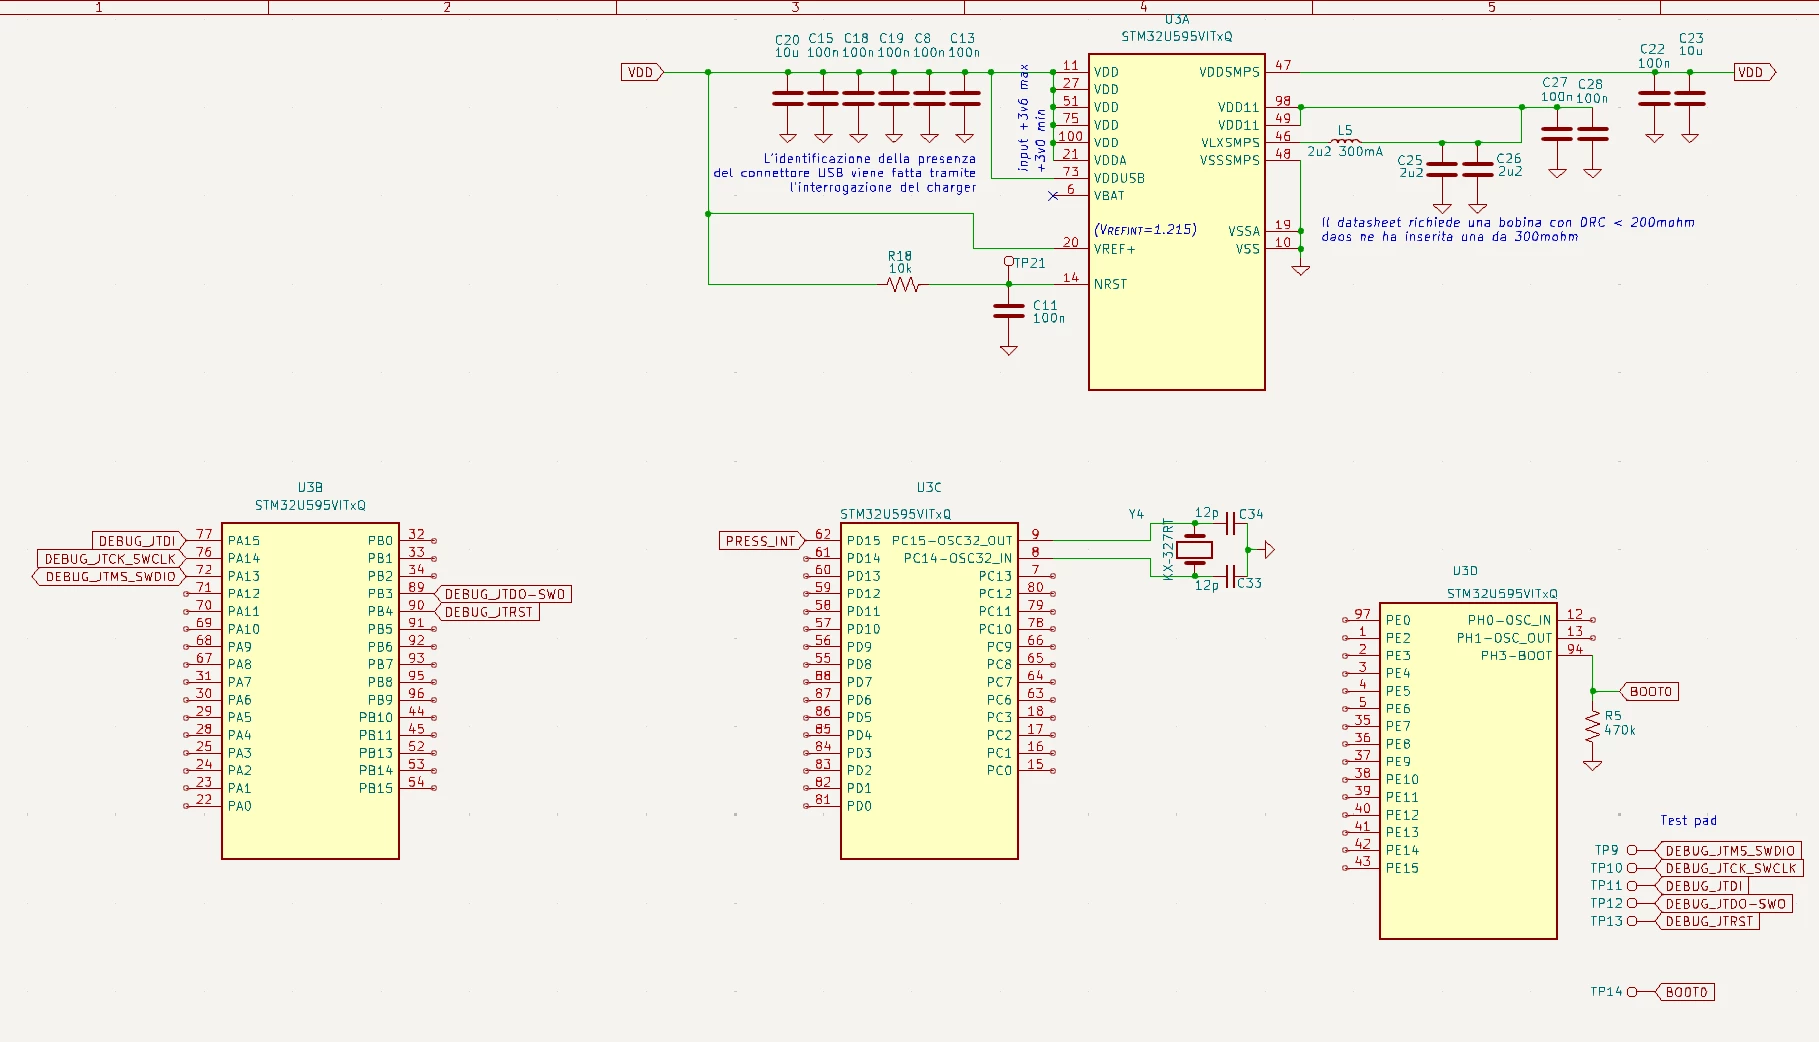
Task: Select the 'L'identificazione della presenza' note
Action: coord(845,173)
